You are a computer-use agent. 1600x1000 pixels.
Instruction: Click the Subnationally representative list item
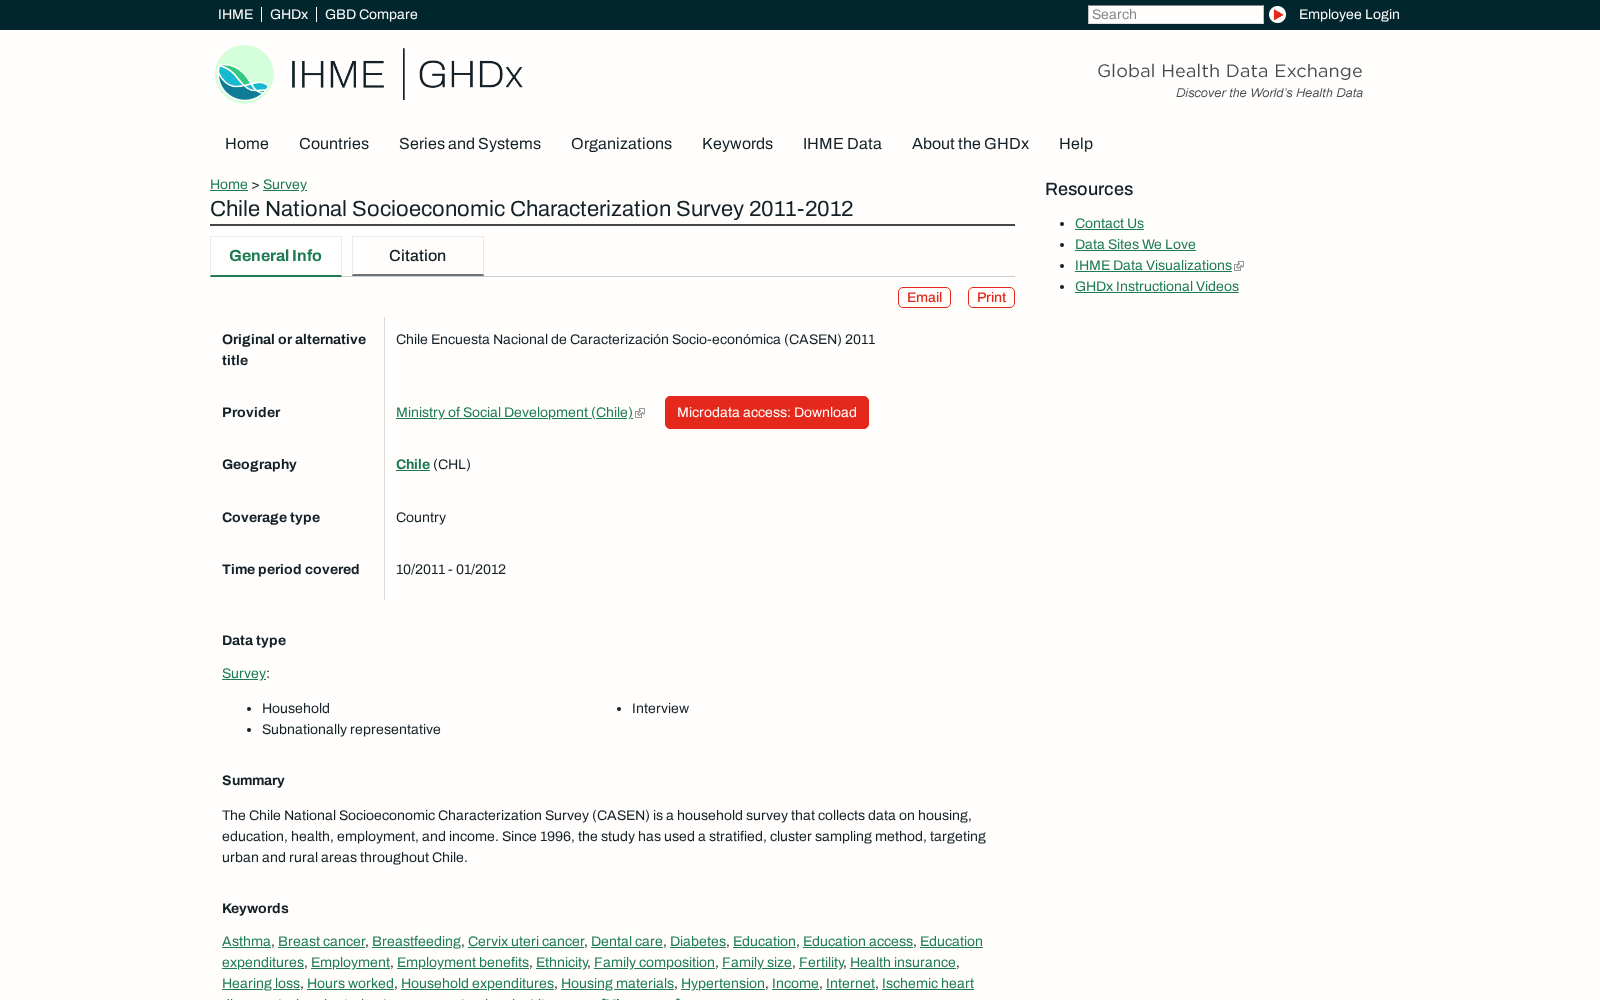click(x=351, y=729)
